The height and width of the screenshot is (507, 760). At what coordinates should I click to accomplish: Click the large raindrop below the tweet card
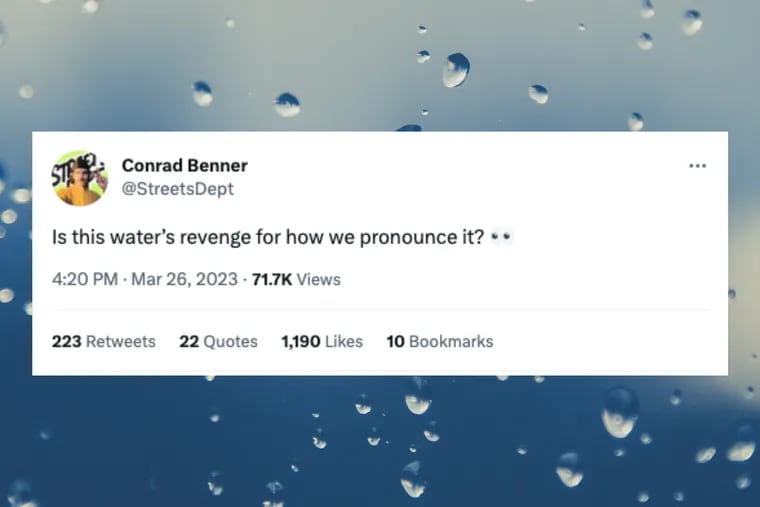click(x=619, y=410)
